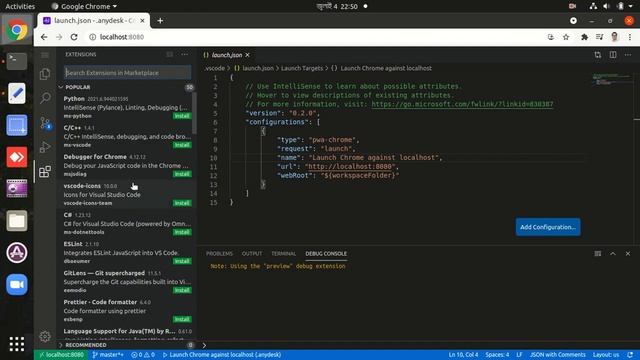Screen dimensions: 640x360
Task: Select the launch.json editor tab
Action: (227, 55)
